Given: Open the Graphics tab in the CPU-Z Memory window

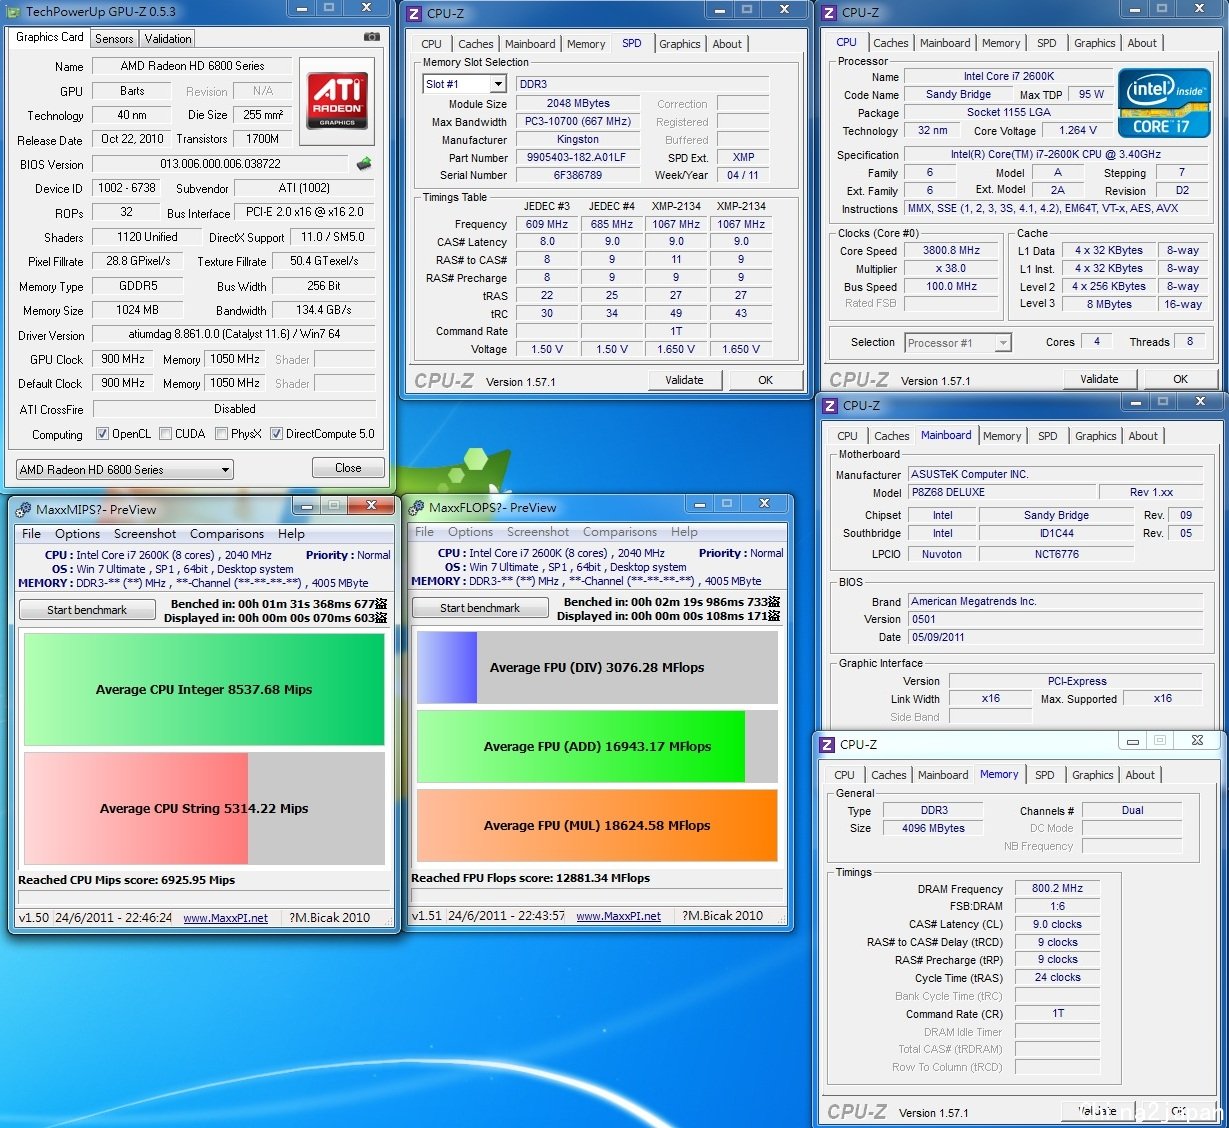Looking at the screenshot, I should [1093, 775].
